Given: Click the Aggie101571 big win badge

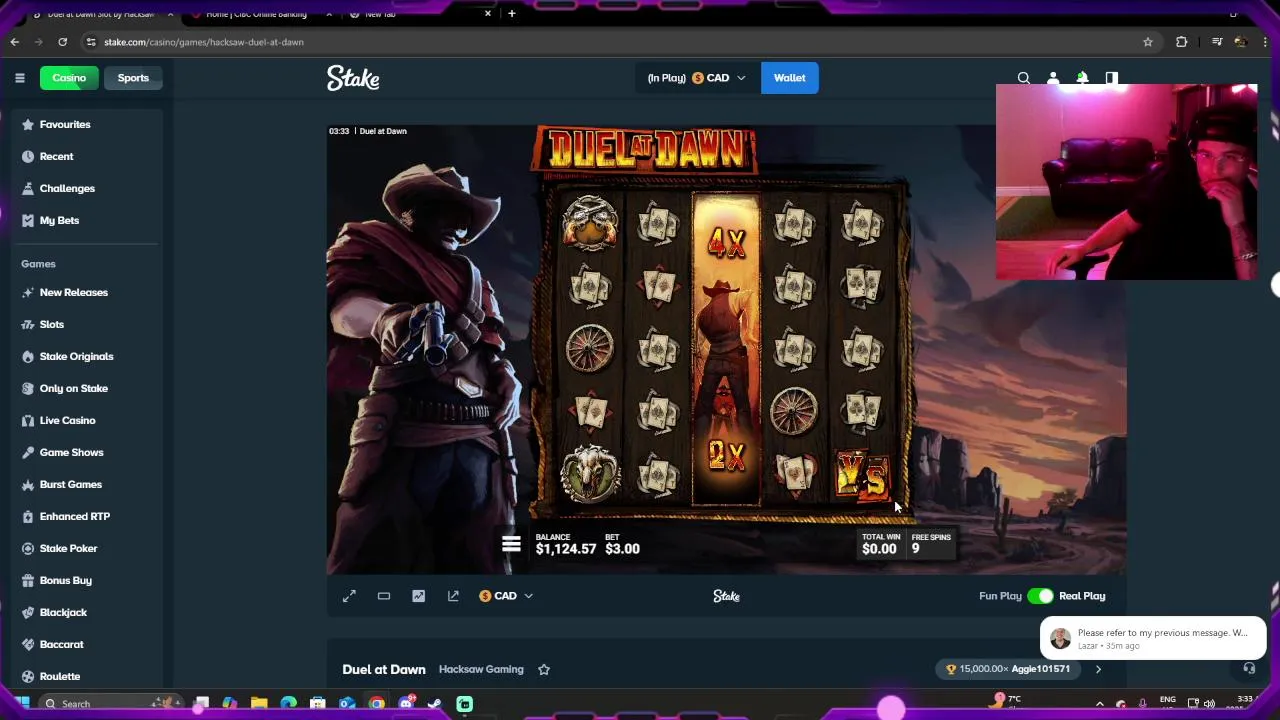Looking at the screenshot, I should point(1008,669).
